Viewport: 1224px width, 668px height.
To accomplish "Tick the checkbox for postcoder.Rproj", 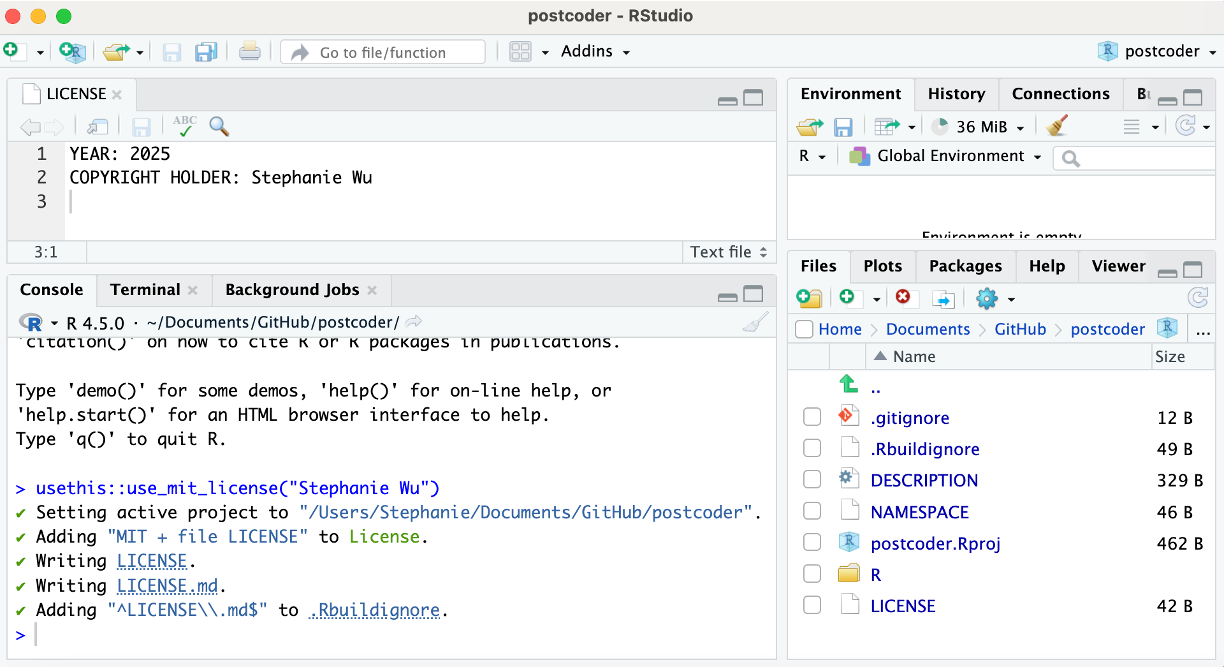I will 812,542.
